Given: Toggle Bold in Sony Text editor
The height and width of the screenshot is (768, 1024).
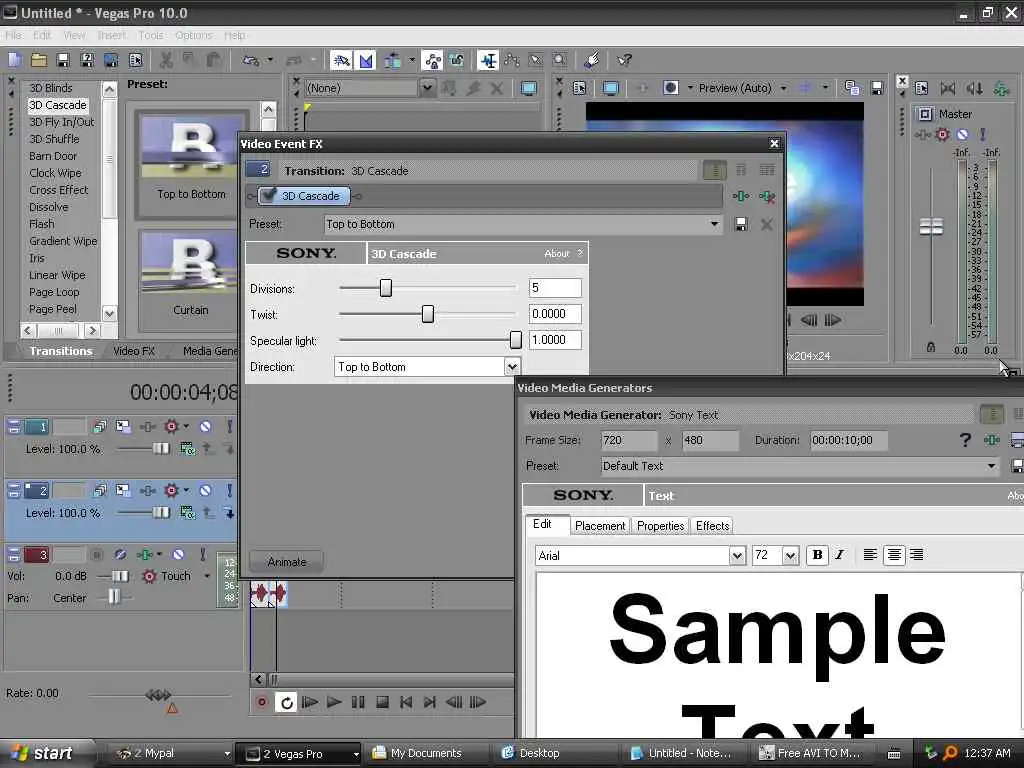Looking at the screenshot, I should 817,555.
